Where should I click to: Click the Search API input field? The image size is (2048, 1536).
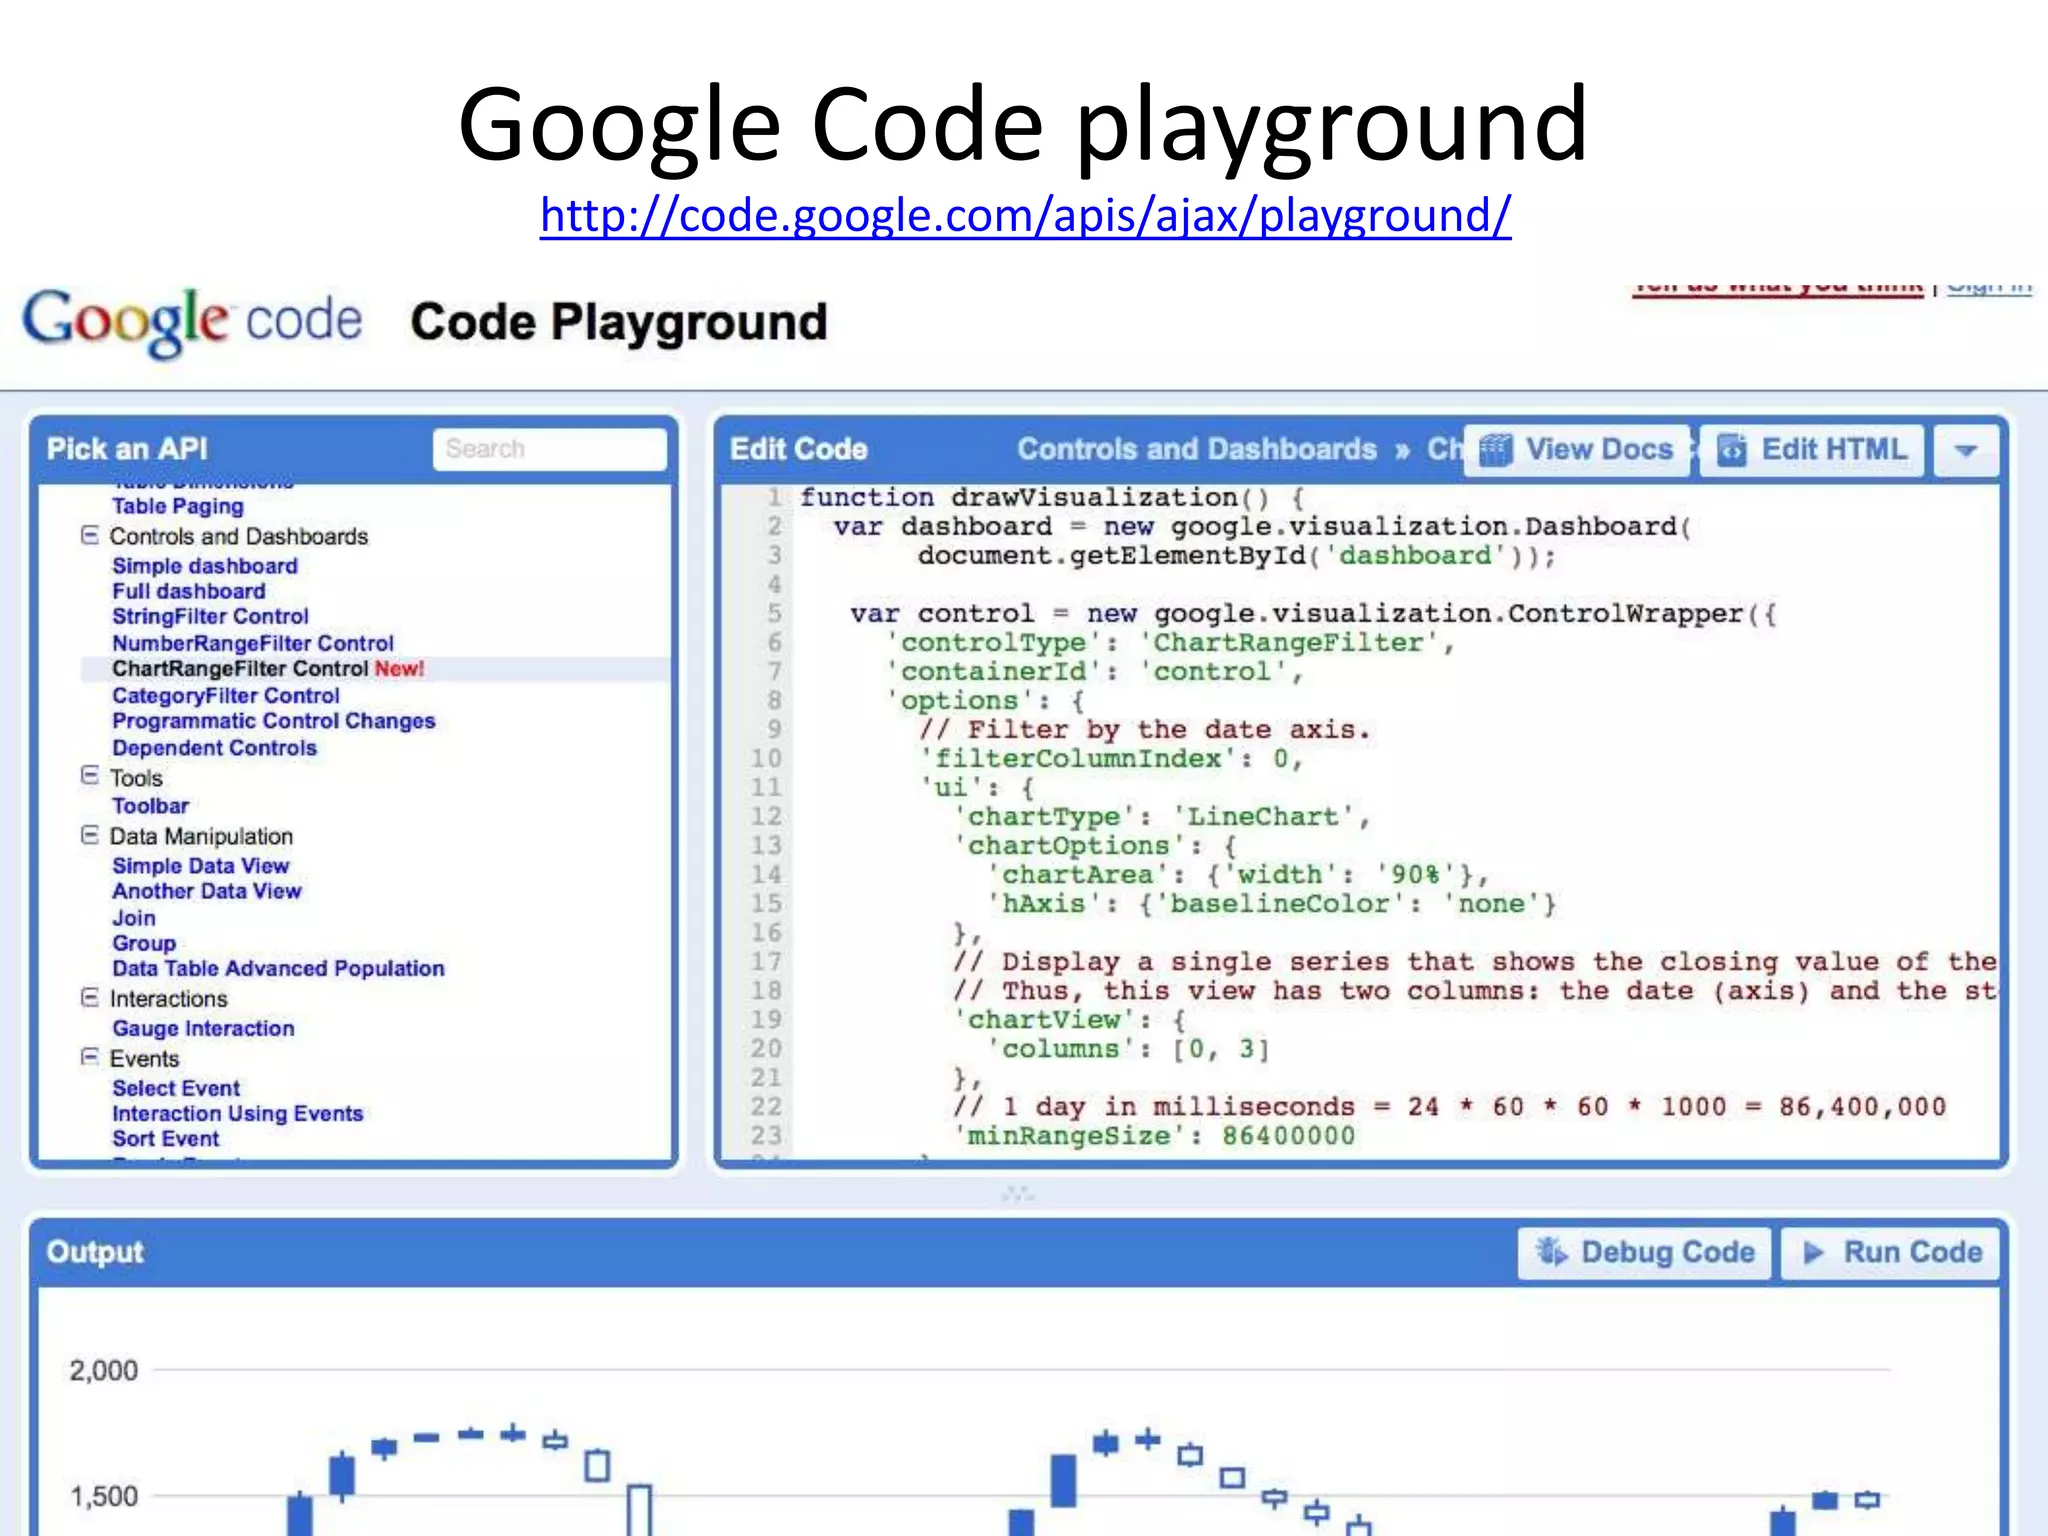549,449
